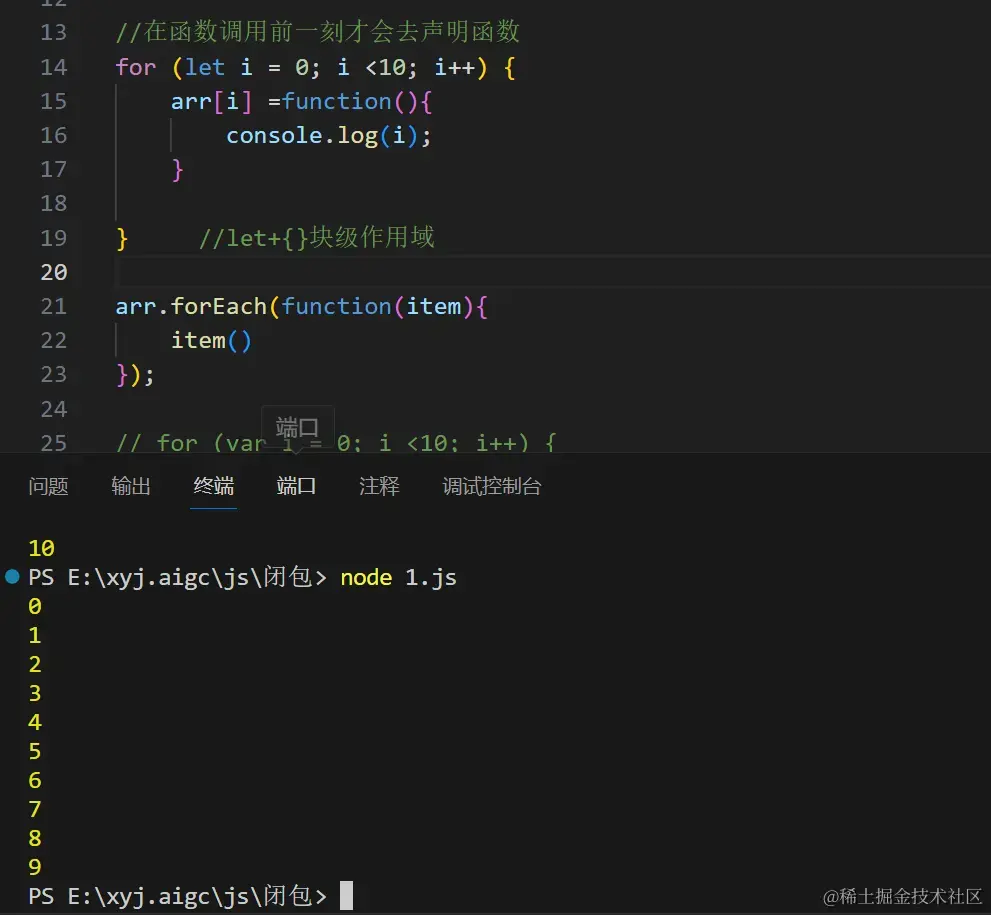
Task: Click the 'arr.forEach(function(item){' line
Action: tap(301, 306)
